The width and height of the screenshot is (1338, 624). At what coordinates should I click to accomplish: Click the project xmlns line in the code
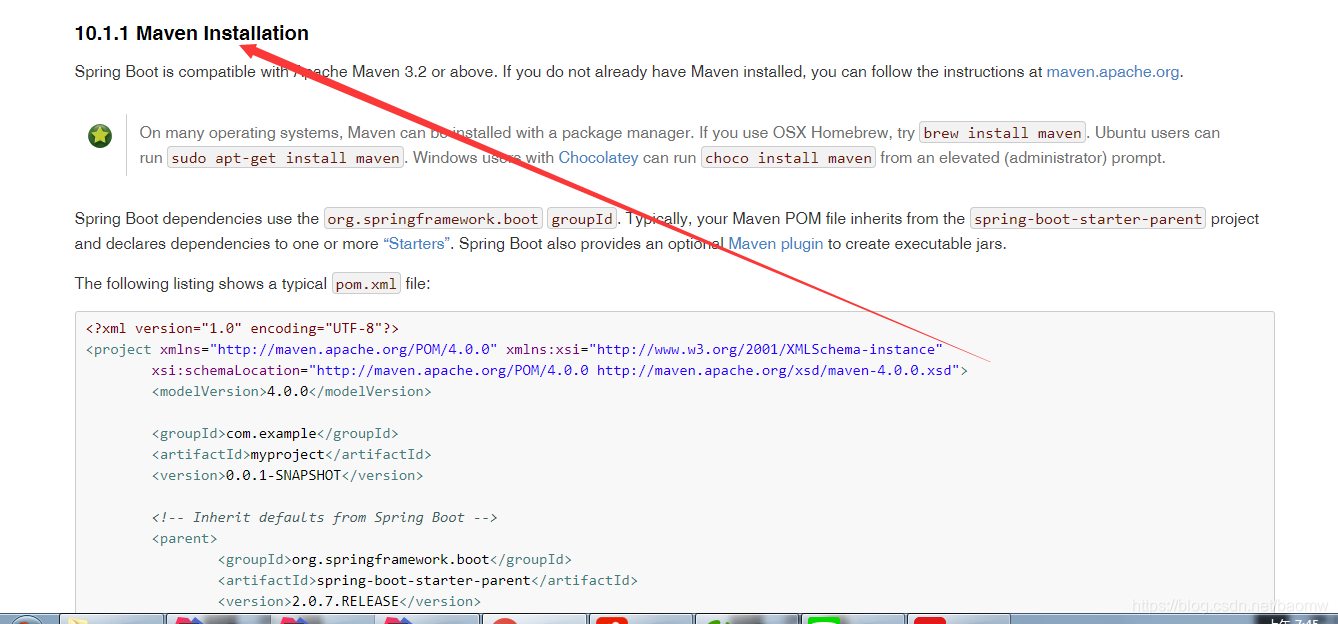[514, 349]
